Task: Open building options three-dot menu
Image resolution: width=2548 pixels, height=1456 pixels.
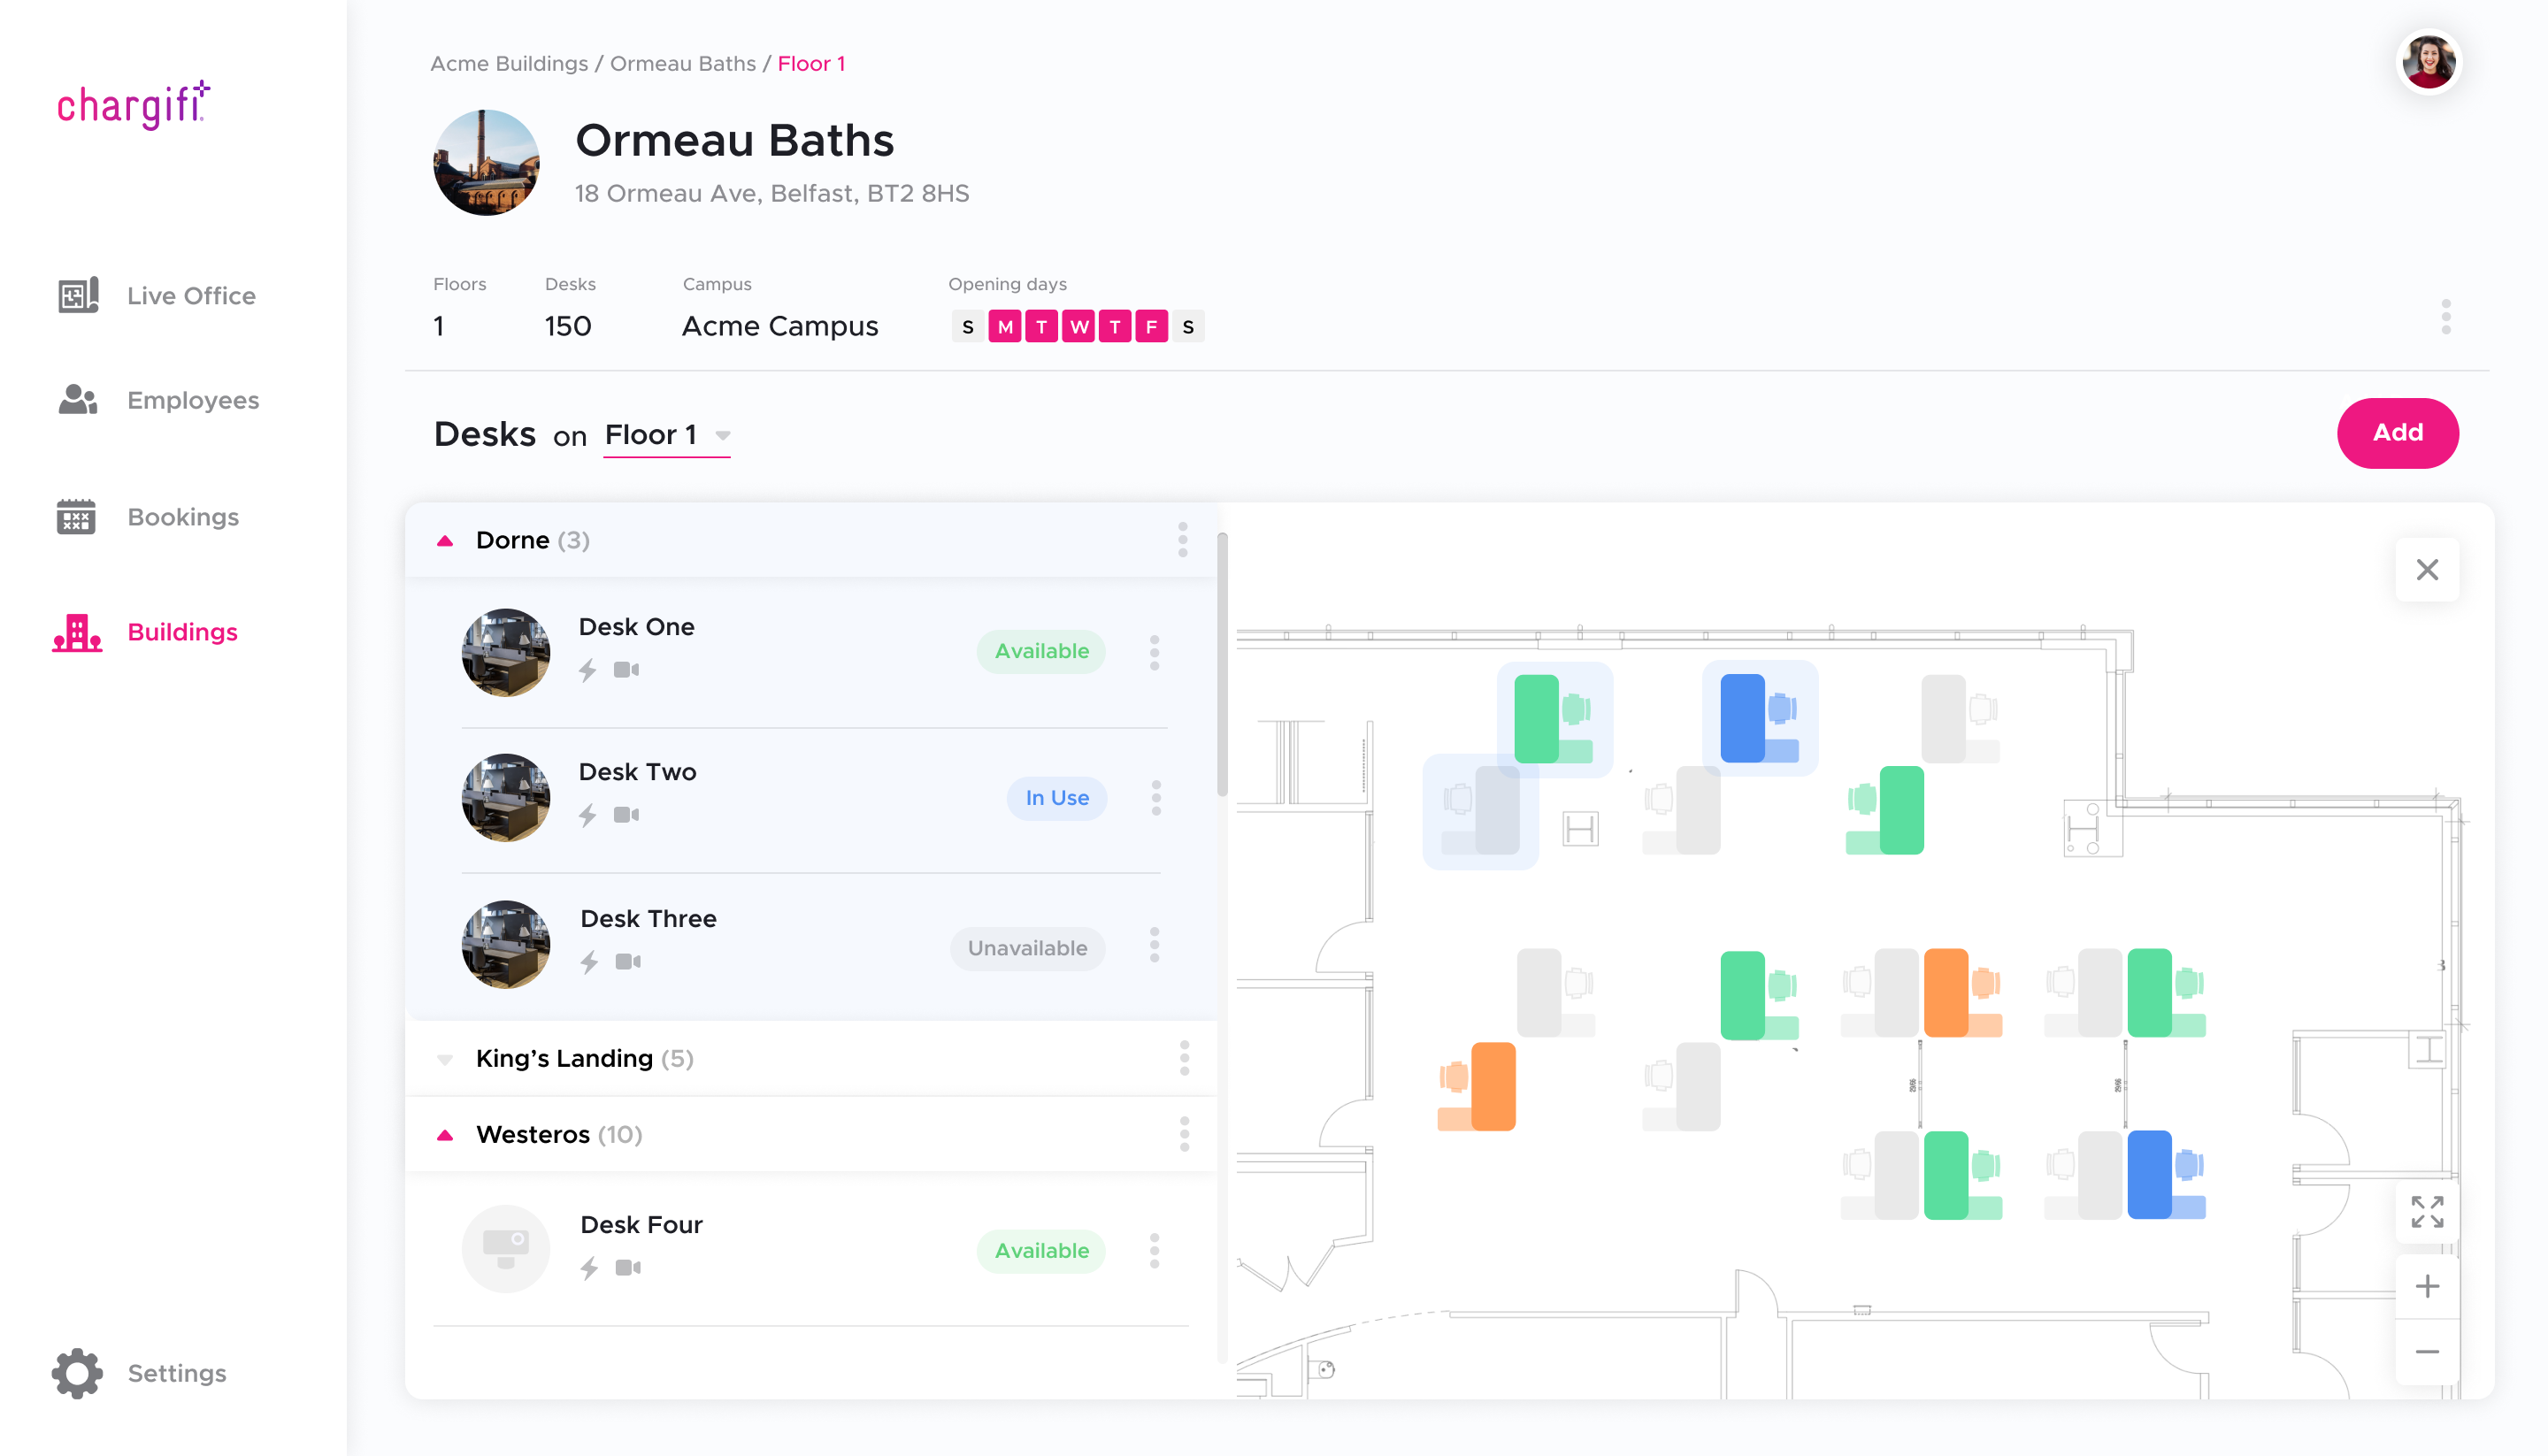Action: coord(2445,317)
